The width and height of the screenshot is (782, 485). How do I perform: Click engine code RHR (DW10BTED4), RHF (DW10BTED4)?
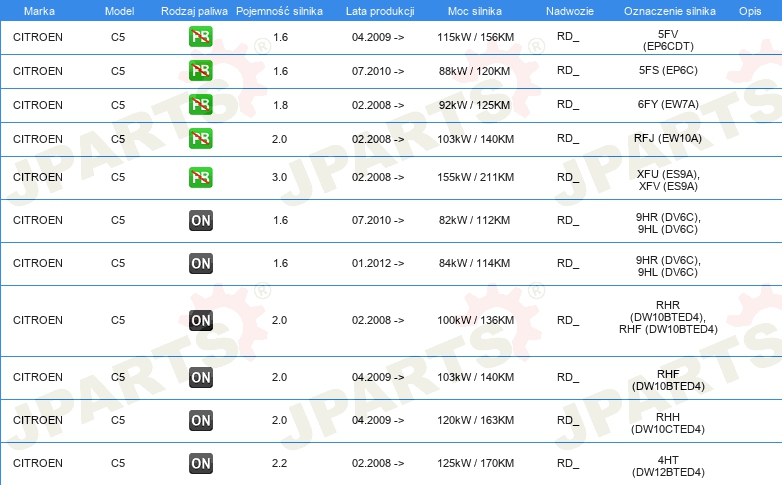(668, 317)
